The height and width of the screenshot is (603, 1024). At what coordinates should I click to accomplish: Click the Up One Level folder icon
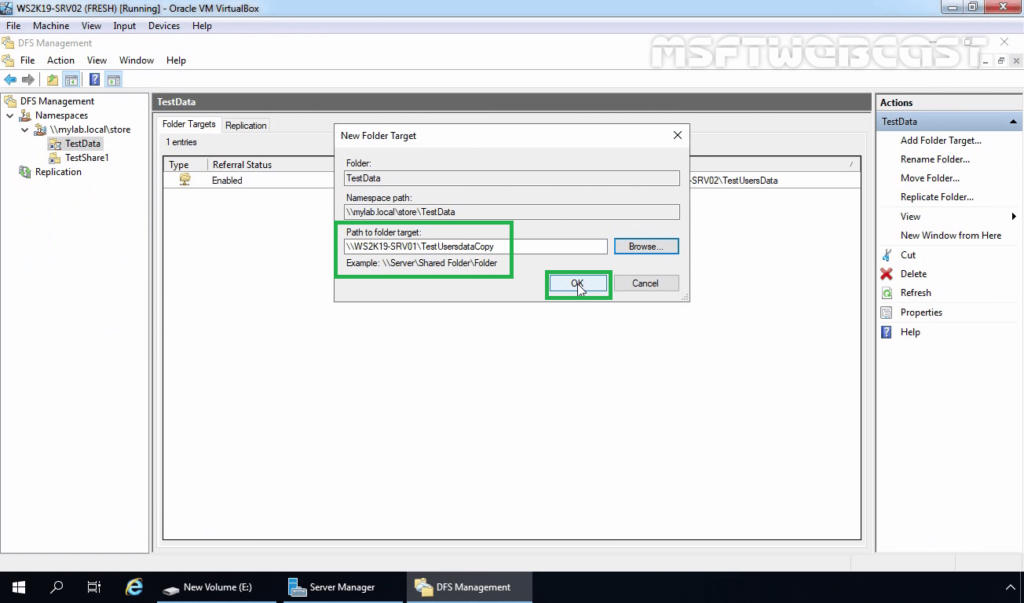[x=52, y=80]
